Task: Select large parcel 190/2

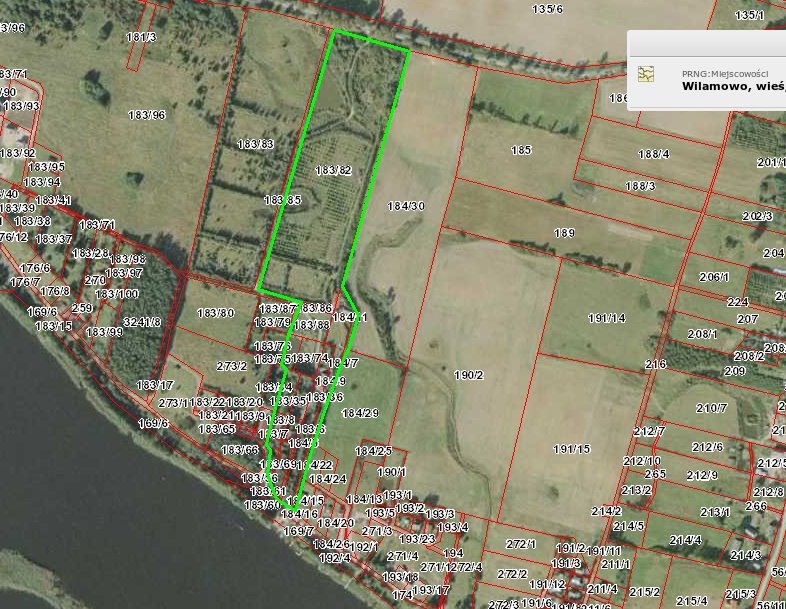Action: point(467,375)
